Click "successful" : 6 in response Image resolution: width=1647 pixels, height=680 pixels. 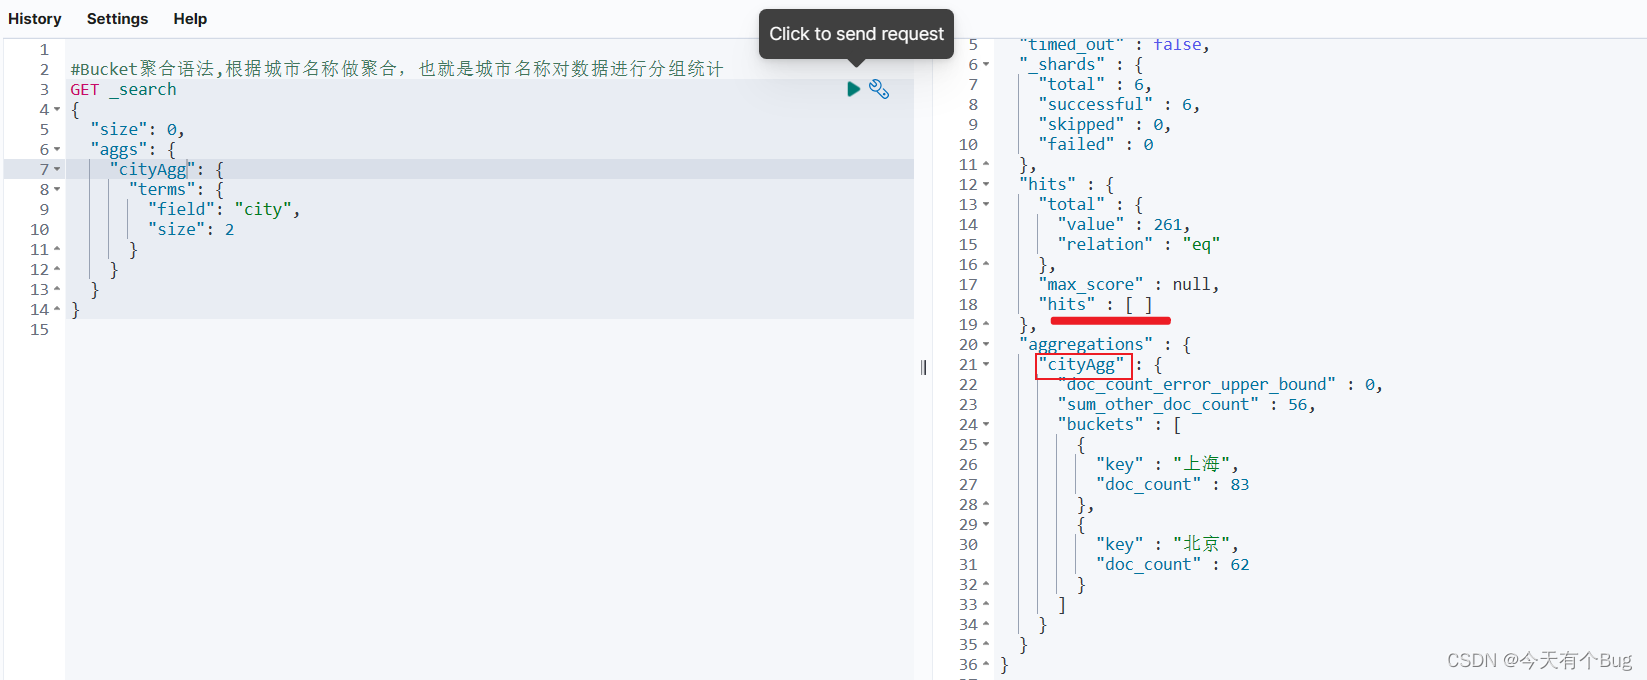tap(1119, 104)
